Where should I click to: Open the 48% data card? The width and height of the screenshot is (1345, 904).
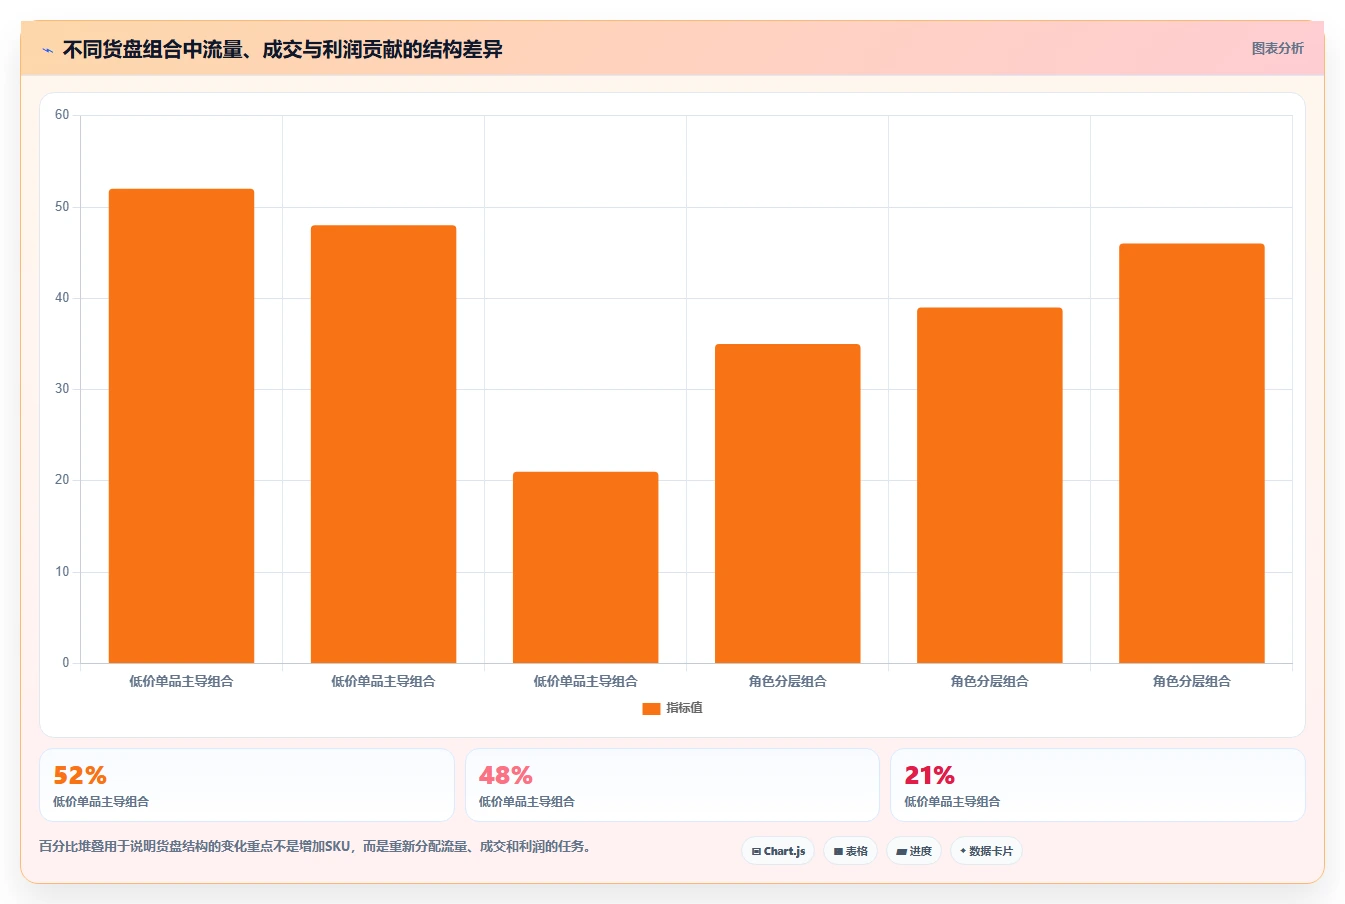point(672,785)
